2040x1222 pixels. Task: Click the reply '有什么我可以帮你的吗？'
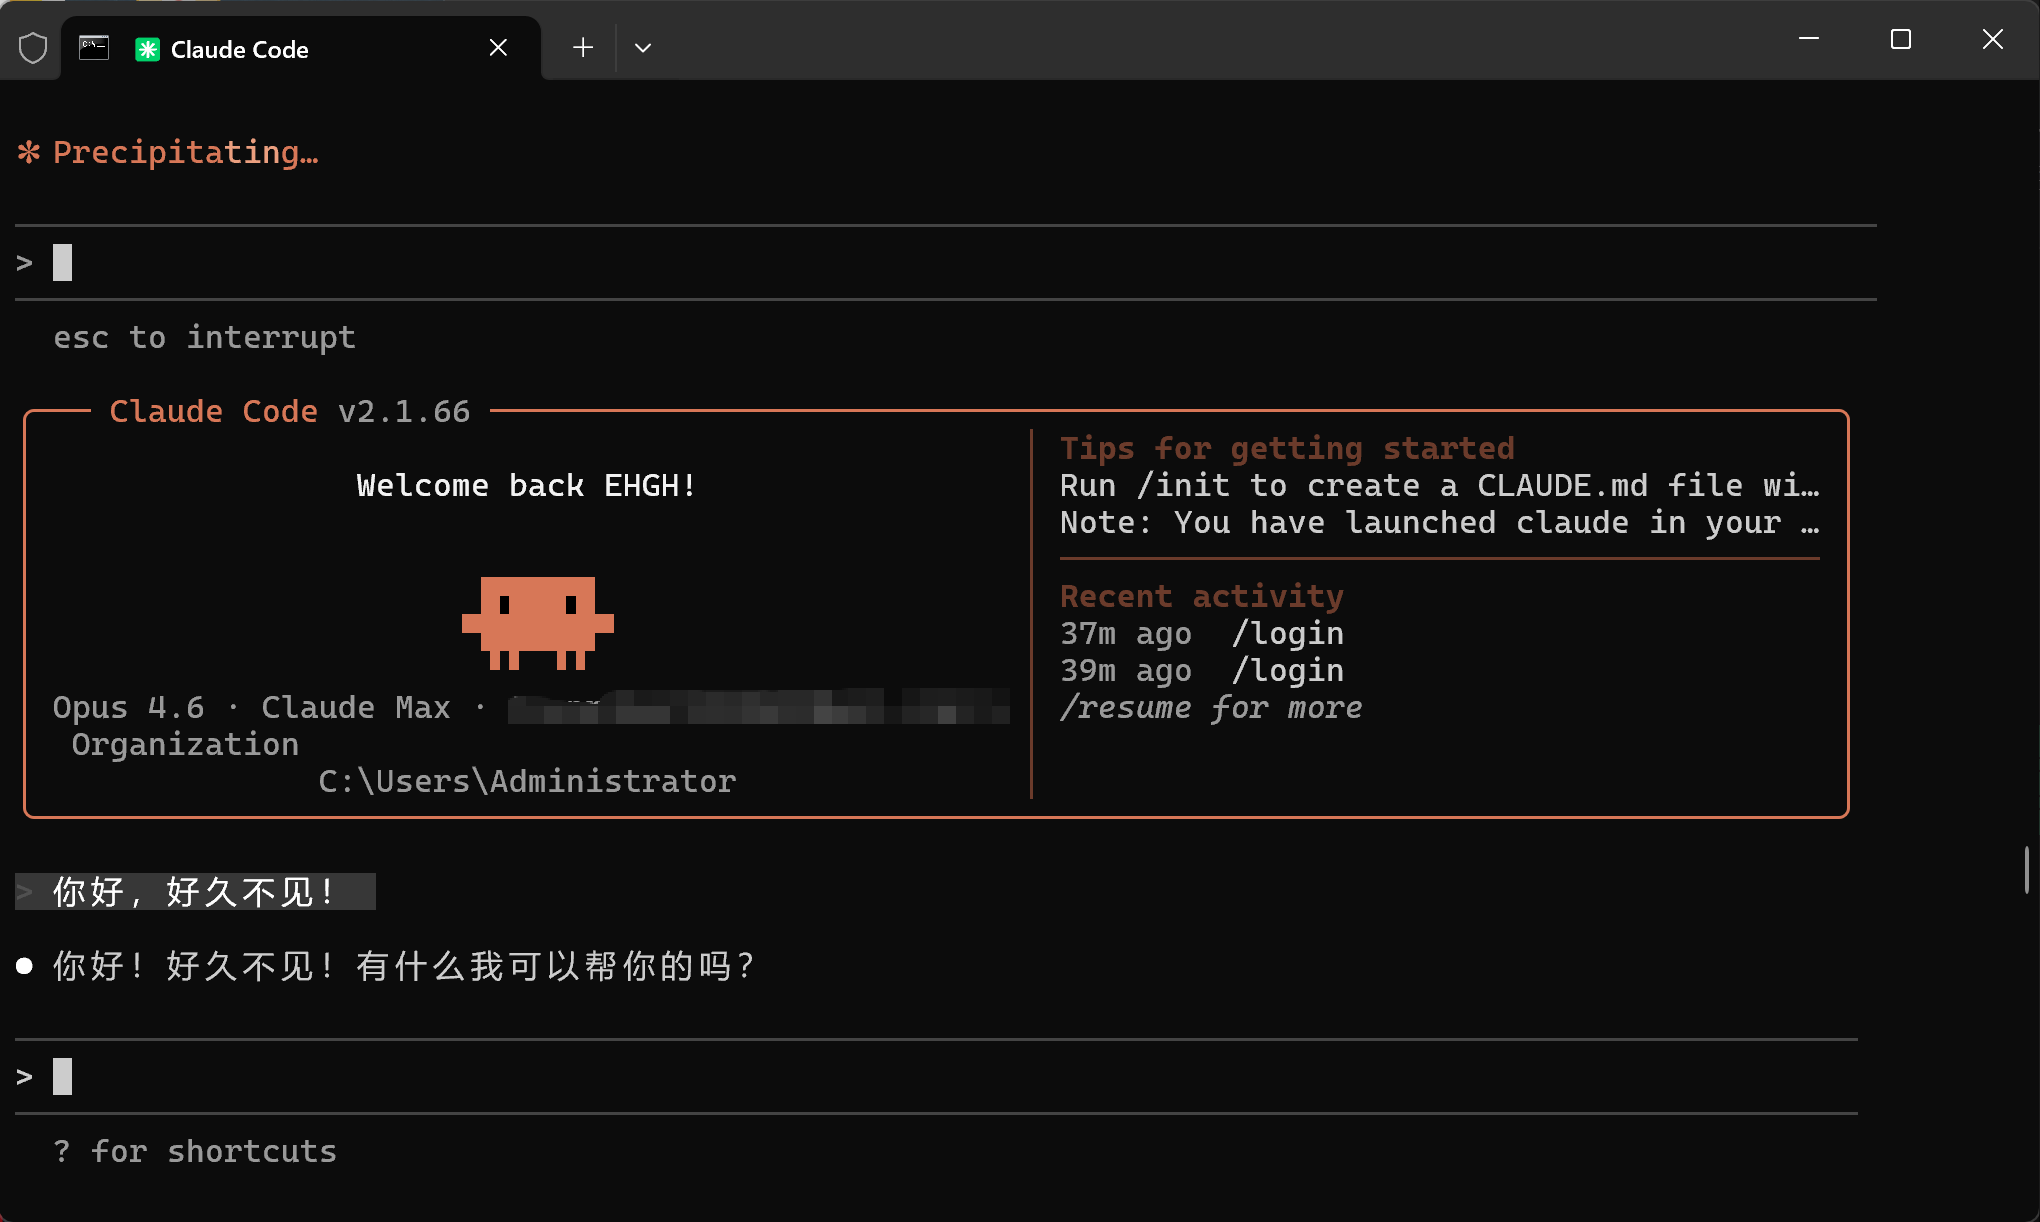[x=555, y=966]
